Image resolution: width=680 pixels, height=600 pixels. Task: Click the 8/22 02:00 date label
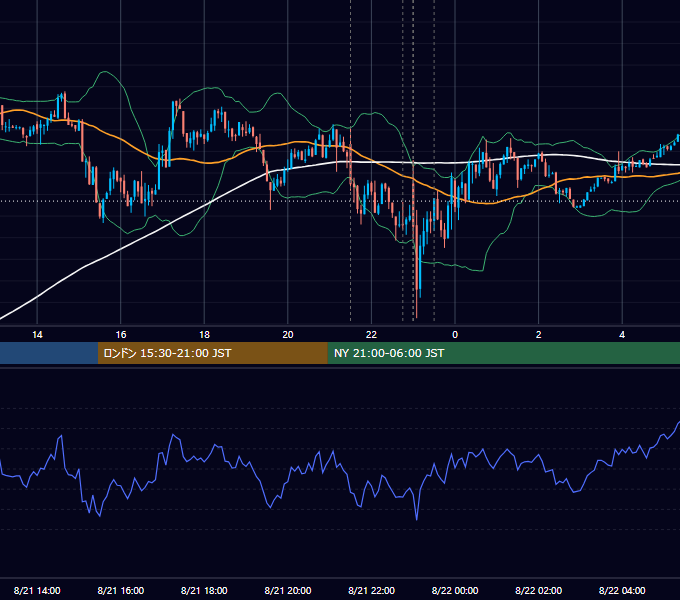tap(539, 590)
